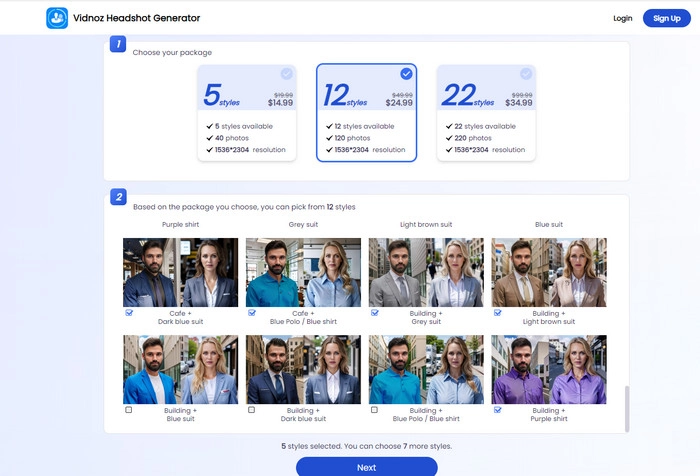Click the Building + Blue Polo thumbnail image
The image size is (700, 476).
coord(426,369)
